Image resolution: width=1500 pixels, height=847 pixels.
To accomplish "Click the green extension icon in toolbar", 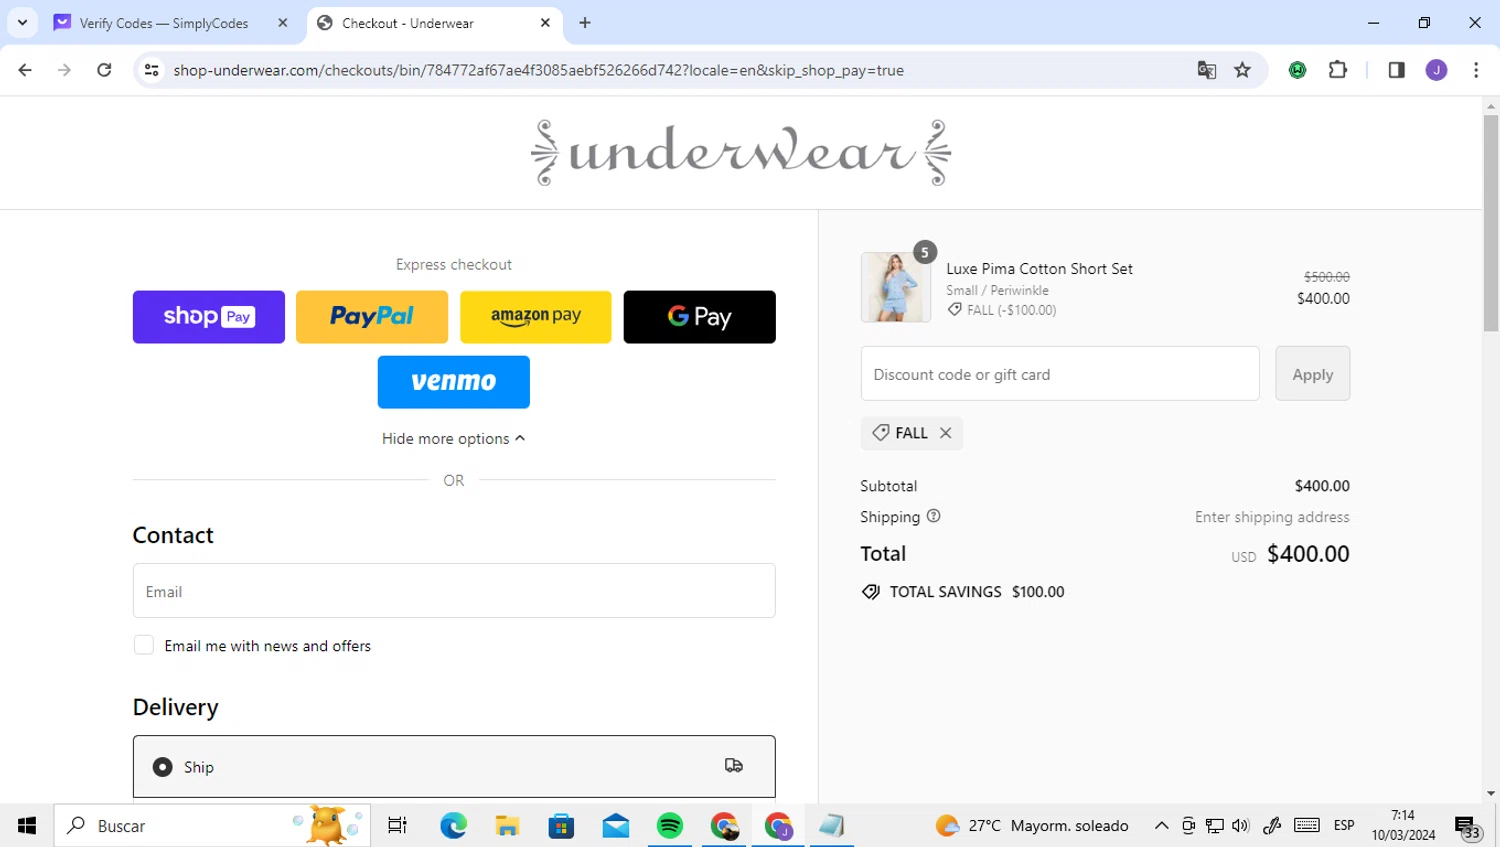I will tap(1298, 70).
